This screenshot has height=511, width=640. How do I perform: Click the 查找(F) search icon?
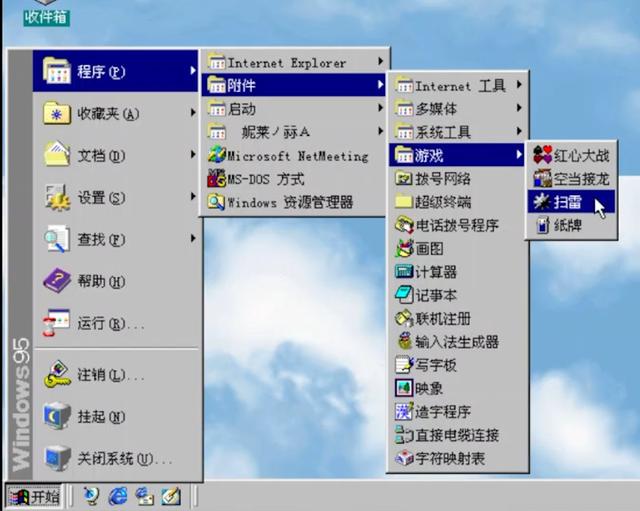(x=57, y=239)
